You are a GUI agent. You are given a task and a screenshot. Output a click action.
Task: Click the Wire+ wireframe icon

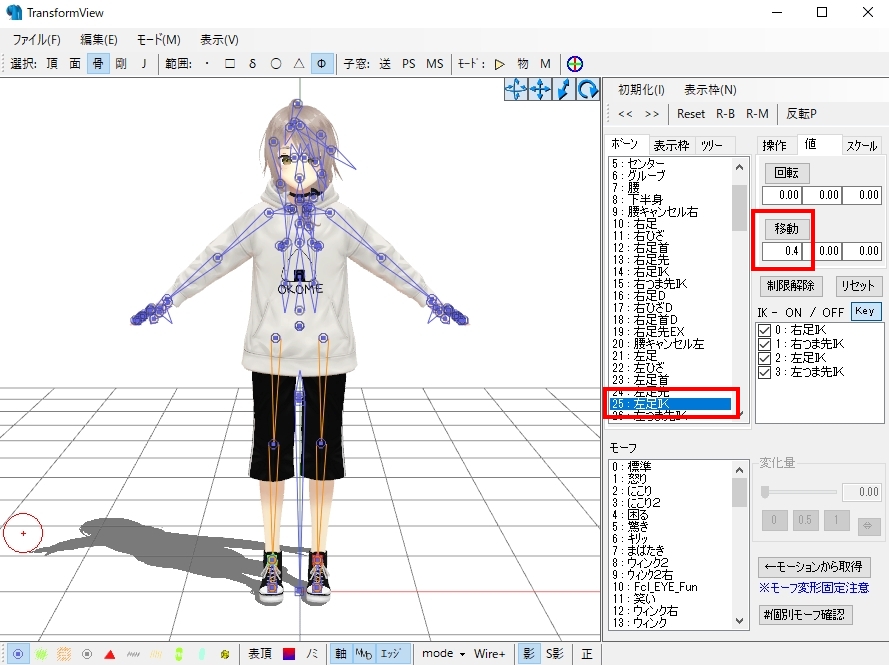pos(489,652)
